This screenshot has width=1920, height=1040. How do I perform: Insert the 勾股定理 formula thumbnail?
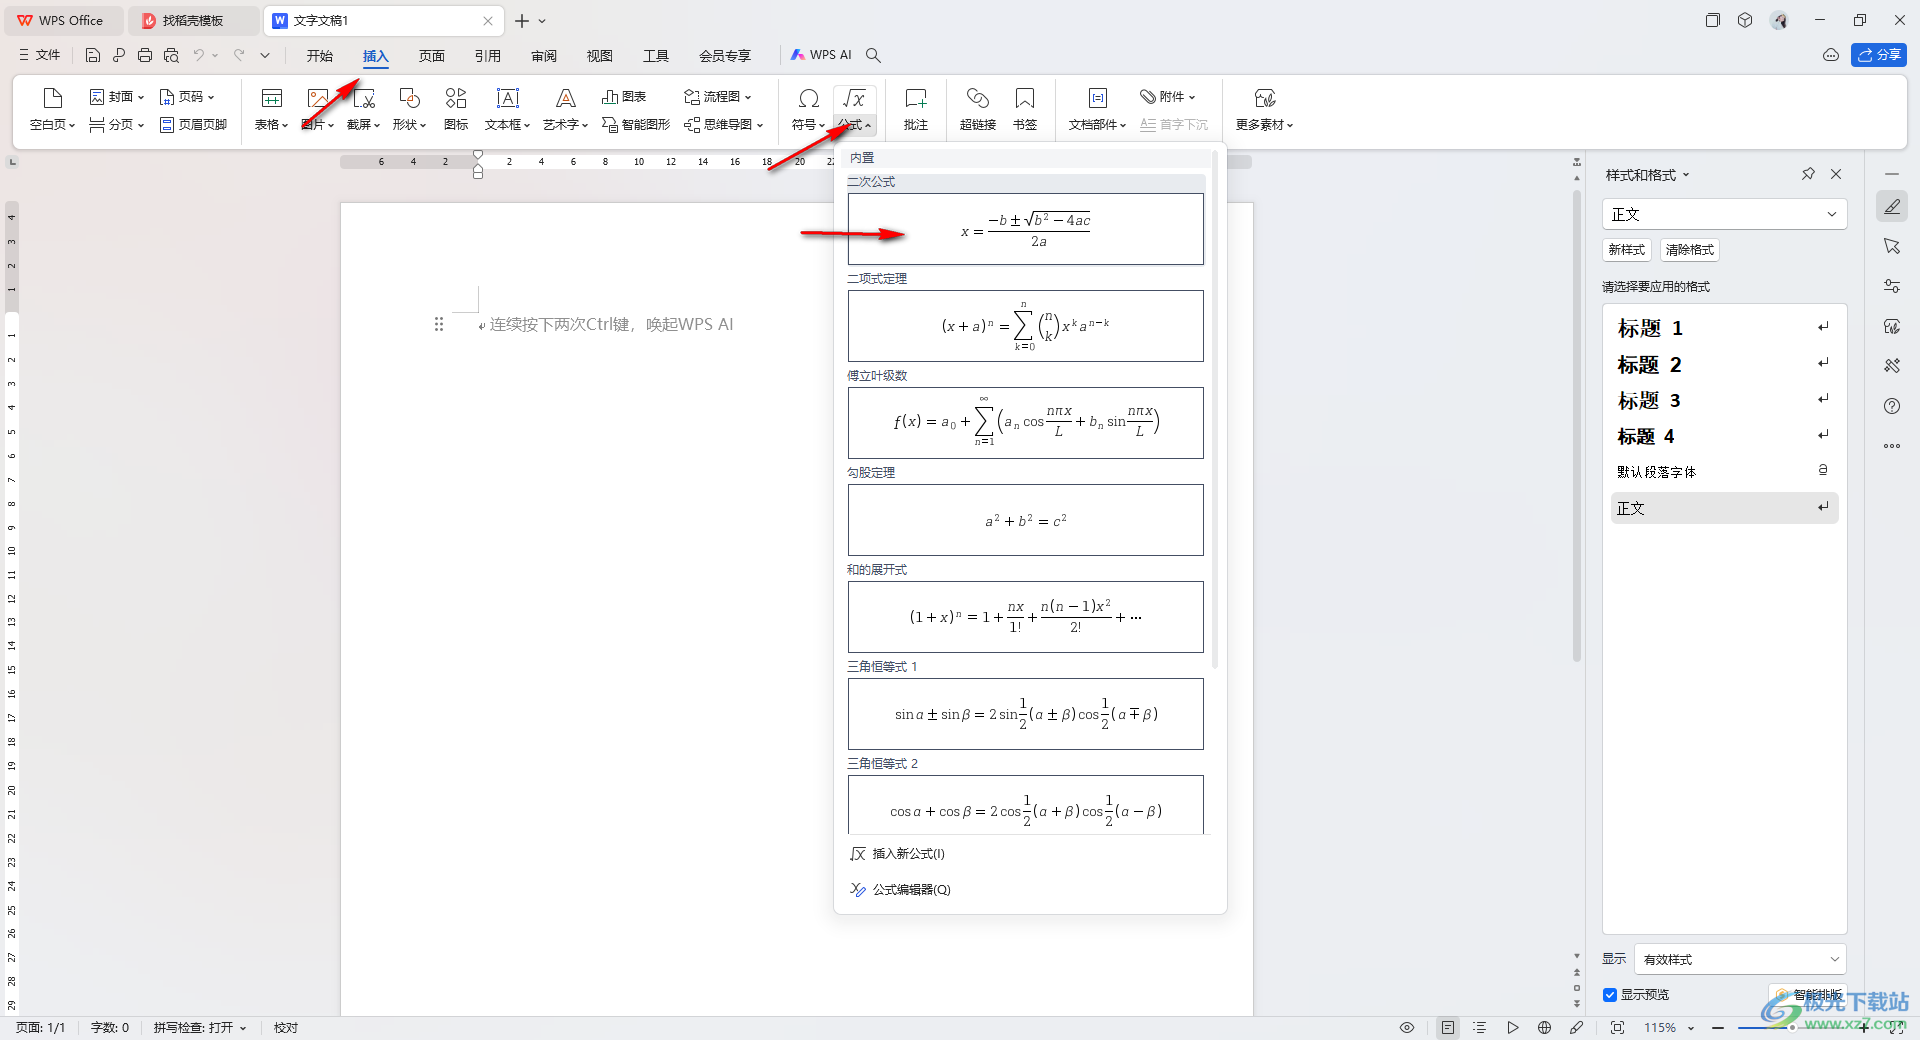[x=1025, y=520]
